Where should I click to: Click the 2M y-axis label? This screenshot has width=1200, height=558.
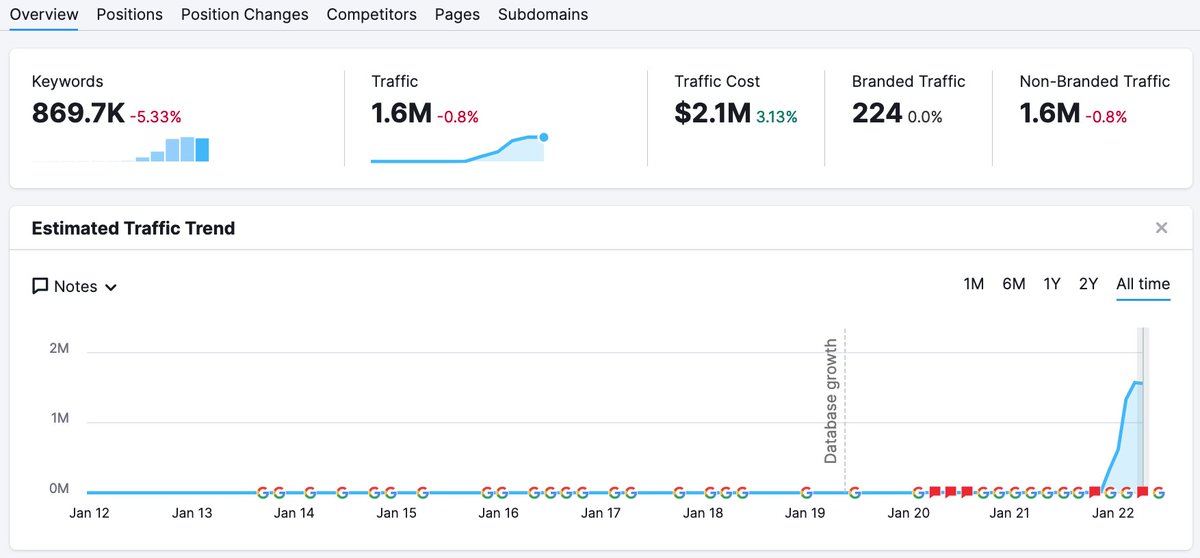click(58, 348)
